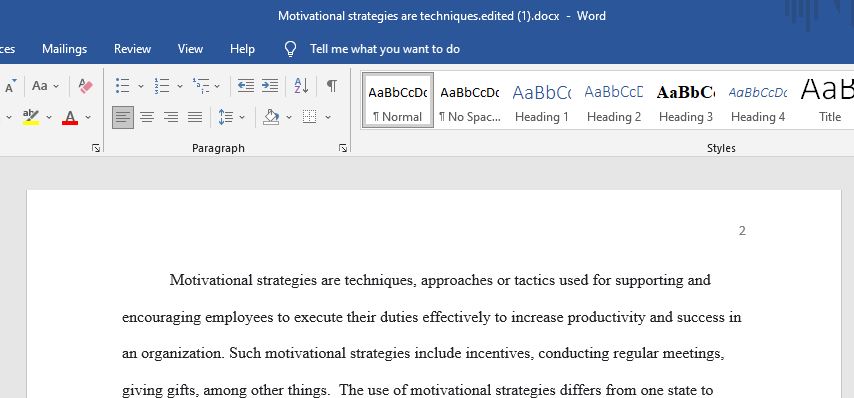Viewport: 854px width, 398px height.
Task: Decrease paragraph indent
Action: (246, 86)
